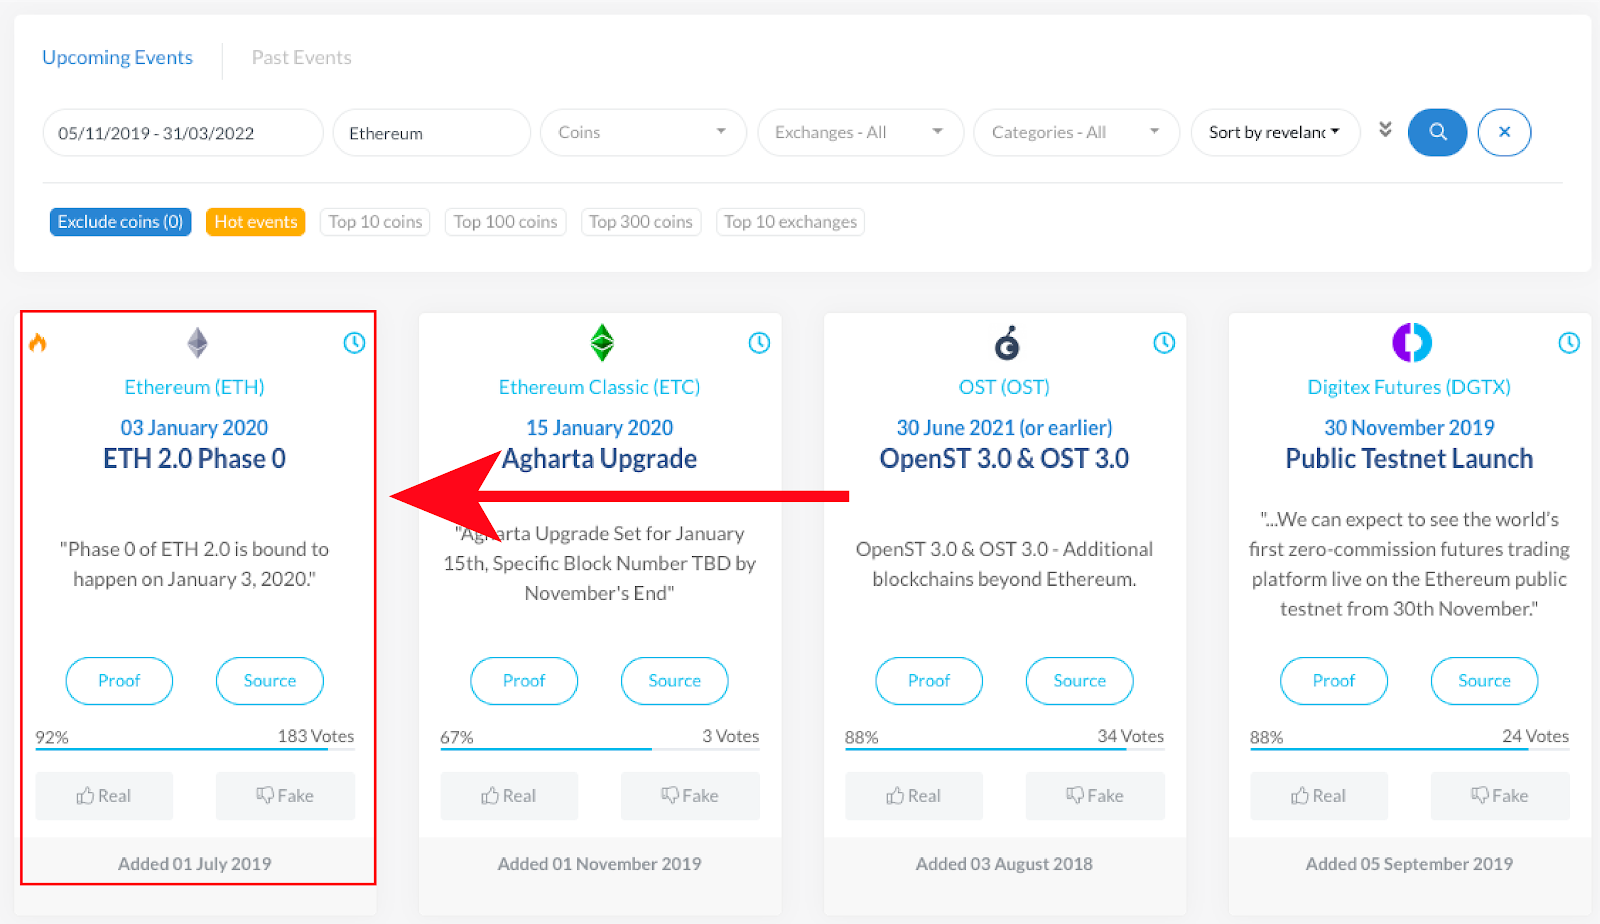The image size is (1600, 924).
Task: Toggle the Exclude coins (0) filter
Action: pyautogui.click(x=120, y=222)
